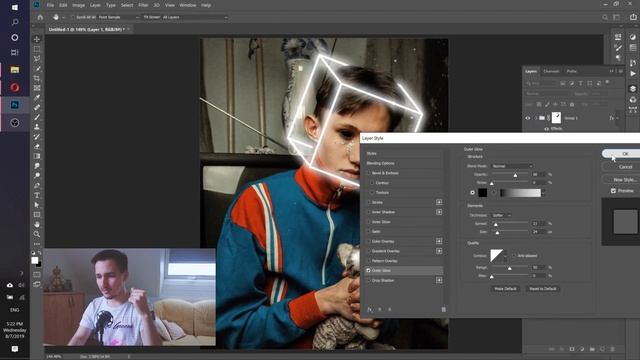The image size is (640, 360).
Task: Add another Drop Shadow with plus icon
Action: click(439, 280)
